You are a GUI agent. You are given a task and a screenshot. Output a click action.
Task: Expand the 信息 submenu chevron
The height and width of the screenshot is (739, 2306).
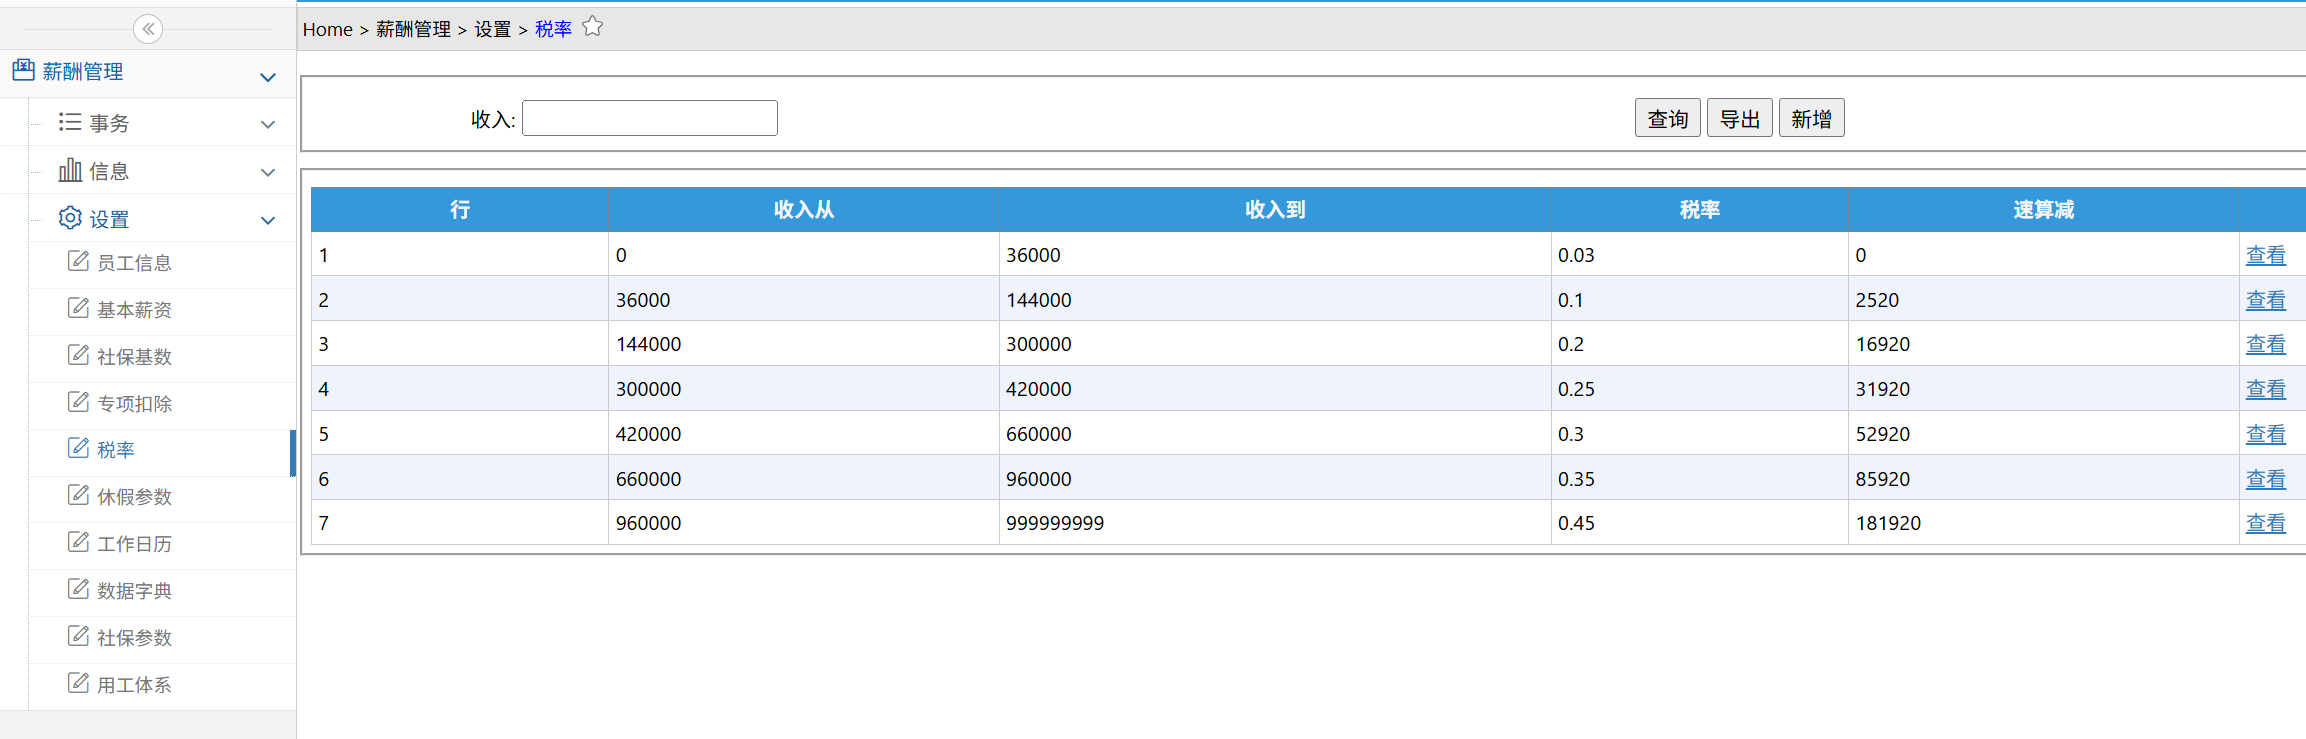pyautogui.click(x=268, y=172)
